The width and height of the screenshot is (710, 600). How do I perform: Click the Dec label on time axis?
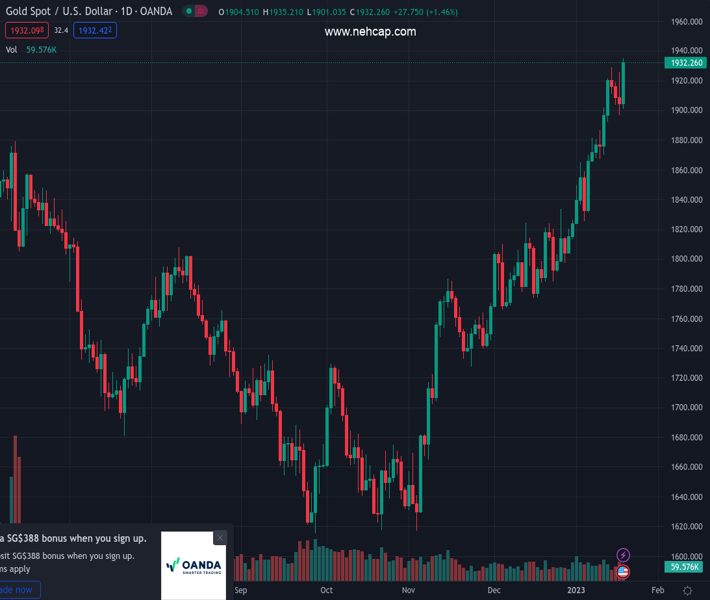(x=494, y=591)
